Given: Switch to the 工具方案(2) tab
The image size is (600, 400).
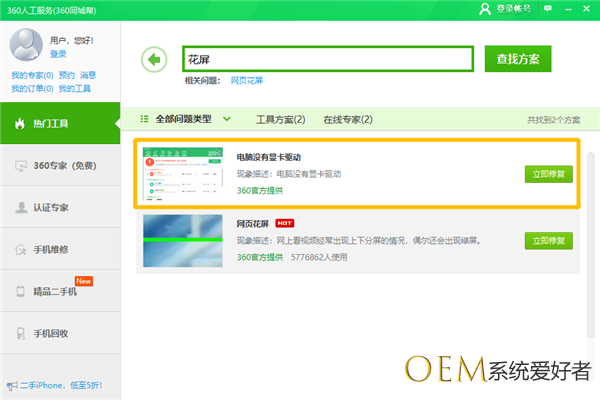Looking at the screenshot, I should tap(280, 119).
